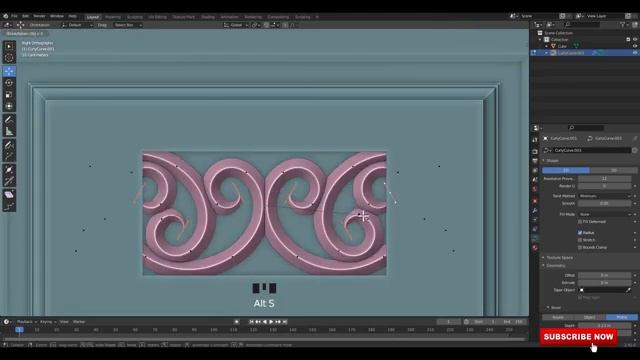Select the Annotate tool
640x360 pixels.
[x=9, y=120]
